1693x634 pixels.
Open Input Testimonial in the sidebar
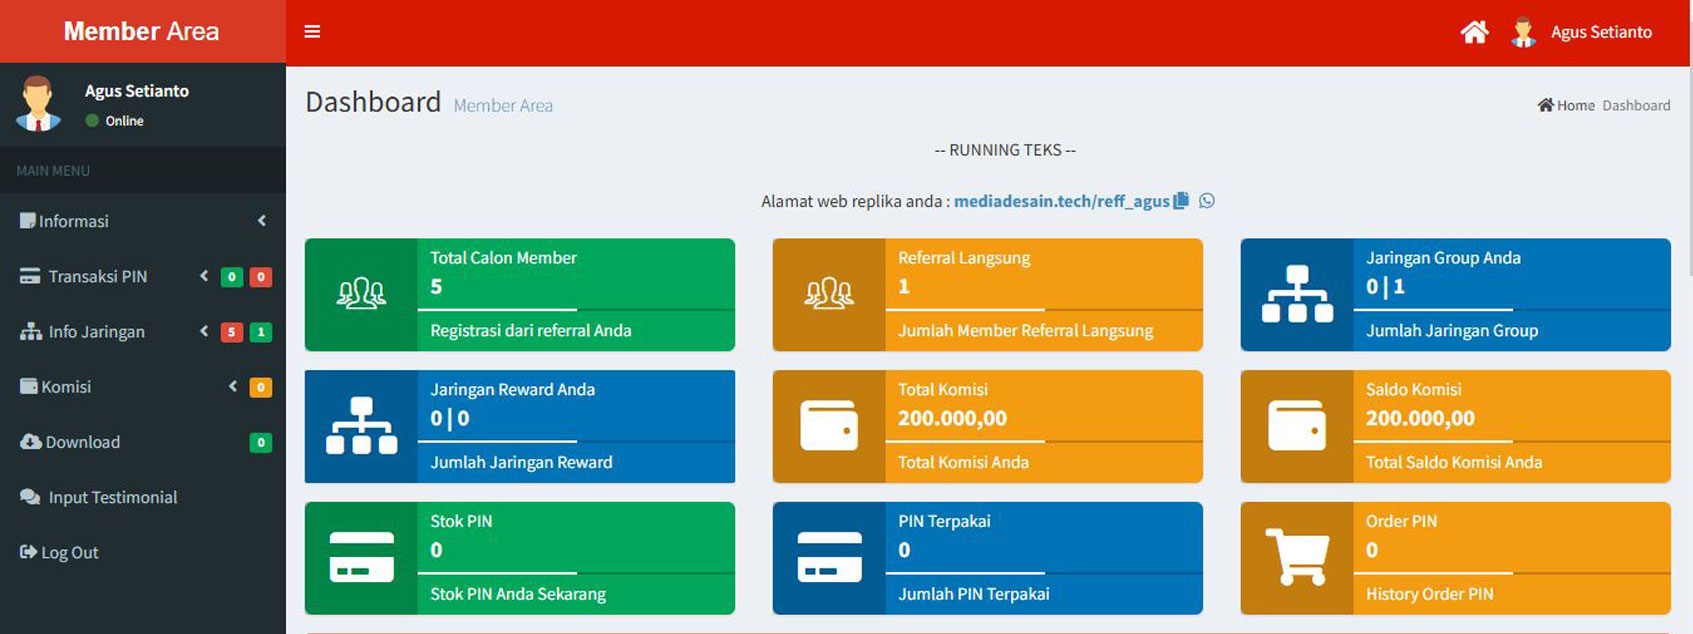click(112, 497)
